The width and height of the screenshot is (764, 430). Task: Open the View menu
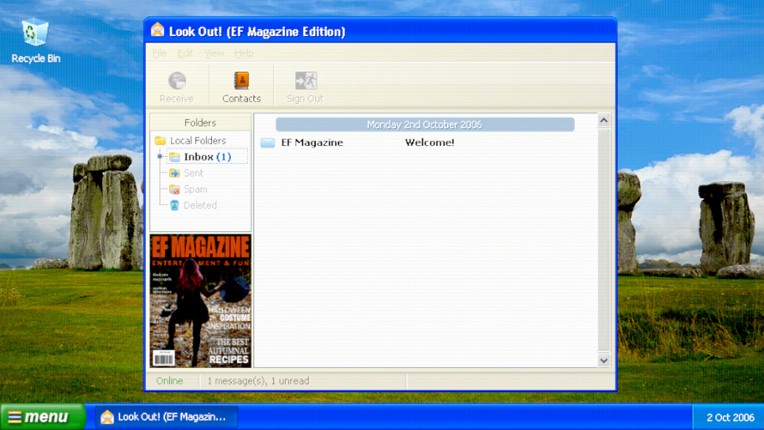(214, 53)
